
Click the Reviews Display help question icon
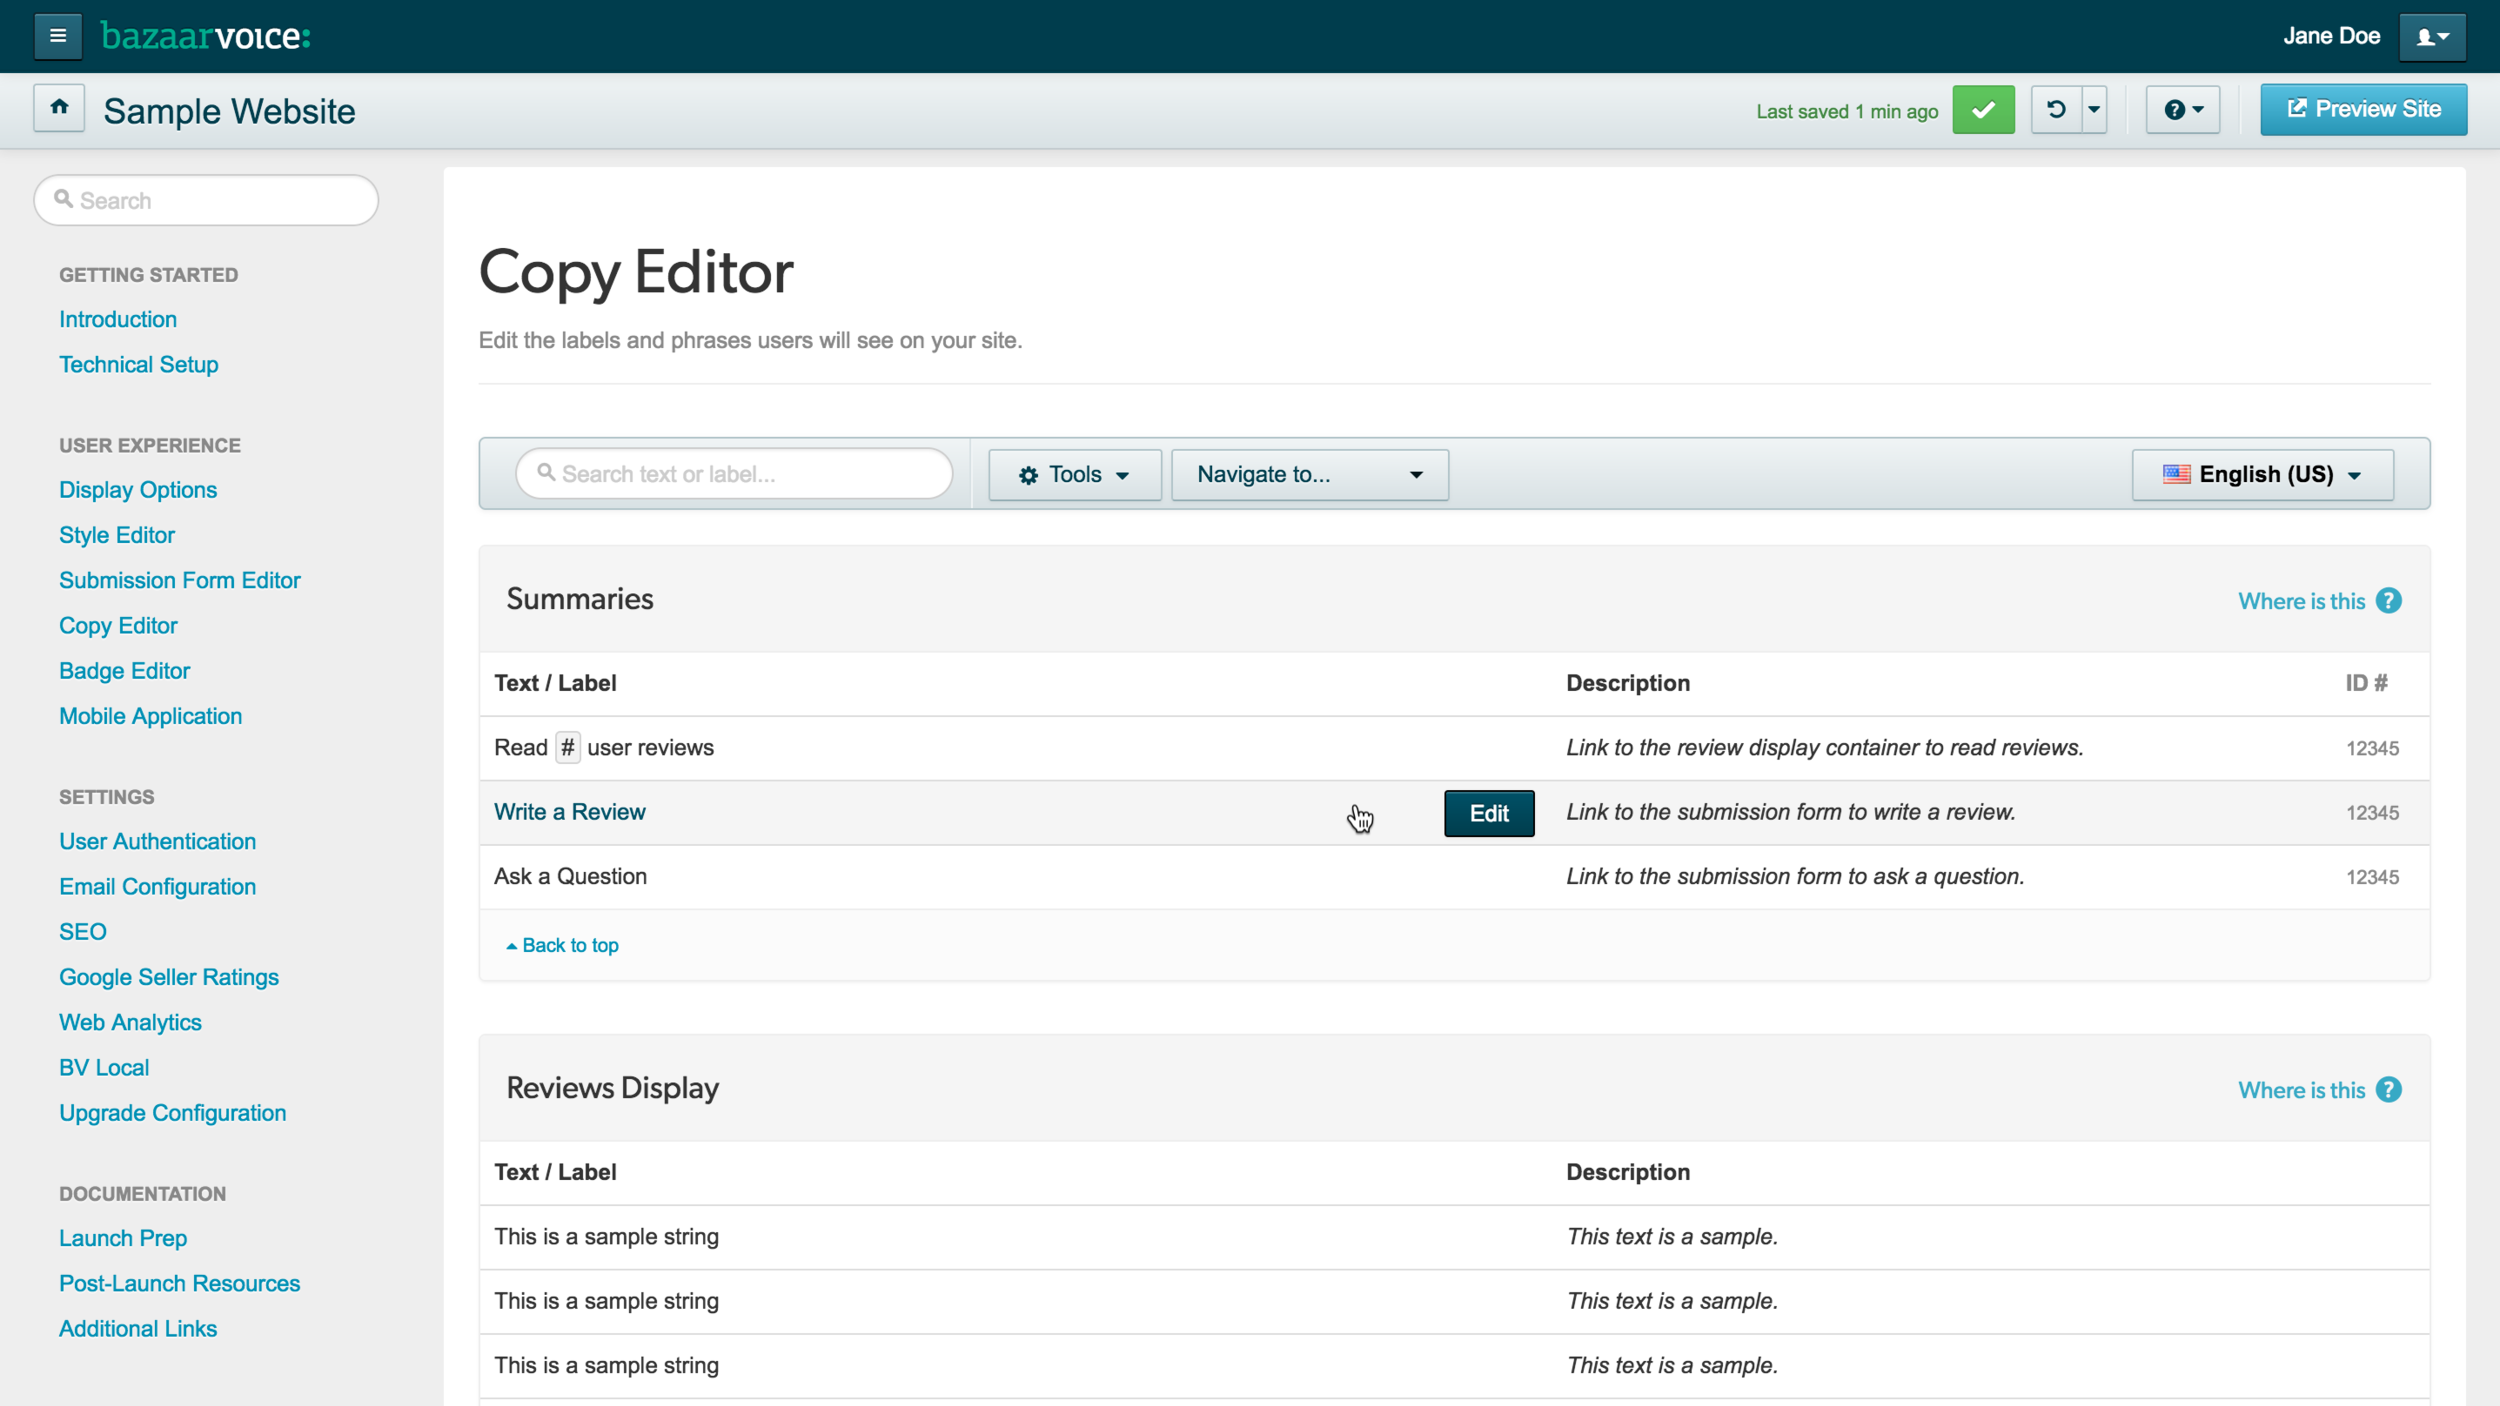click(x=2389, y=1090)
